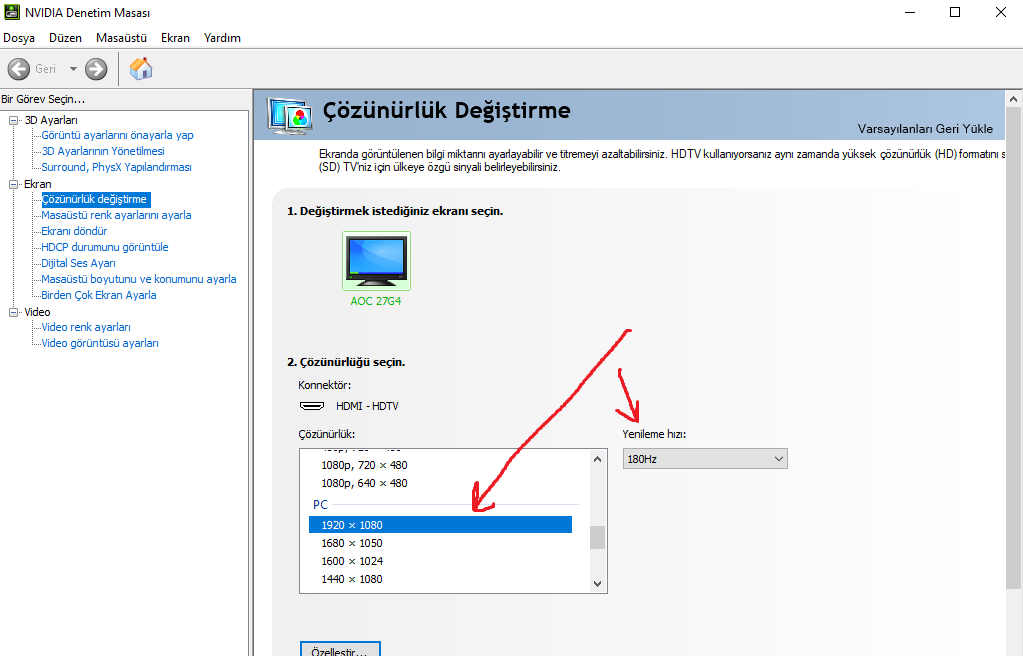Open the Yenileme hızı 180Hz dropdown
Viewport: 1023px width, 656px height.
pos(705,459)
